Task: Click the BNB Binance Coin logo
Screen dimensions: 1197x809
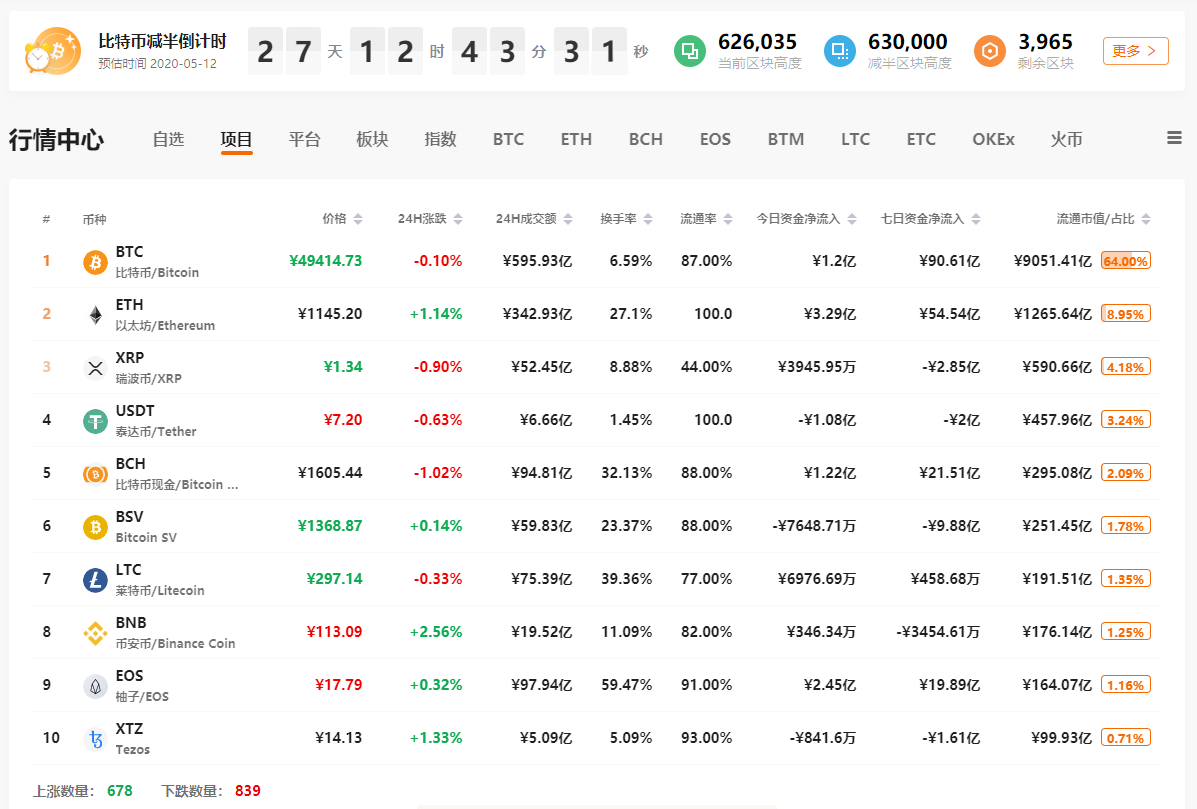Action: pos(95,633)
